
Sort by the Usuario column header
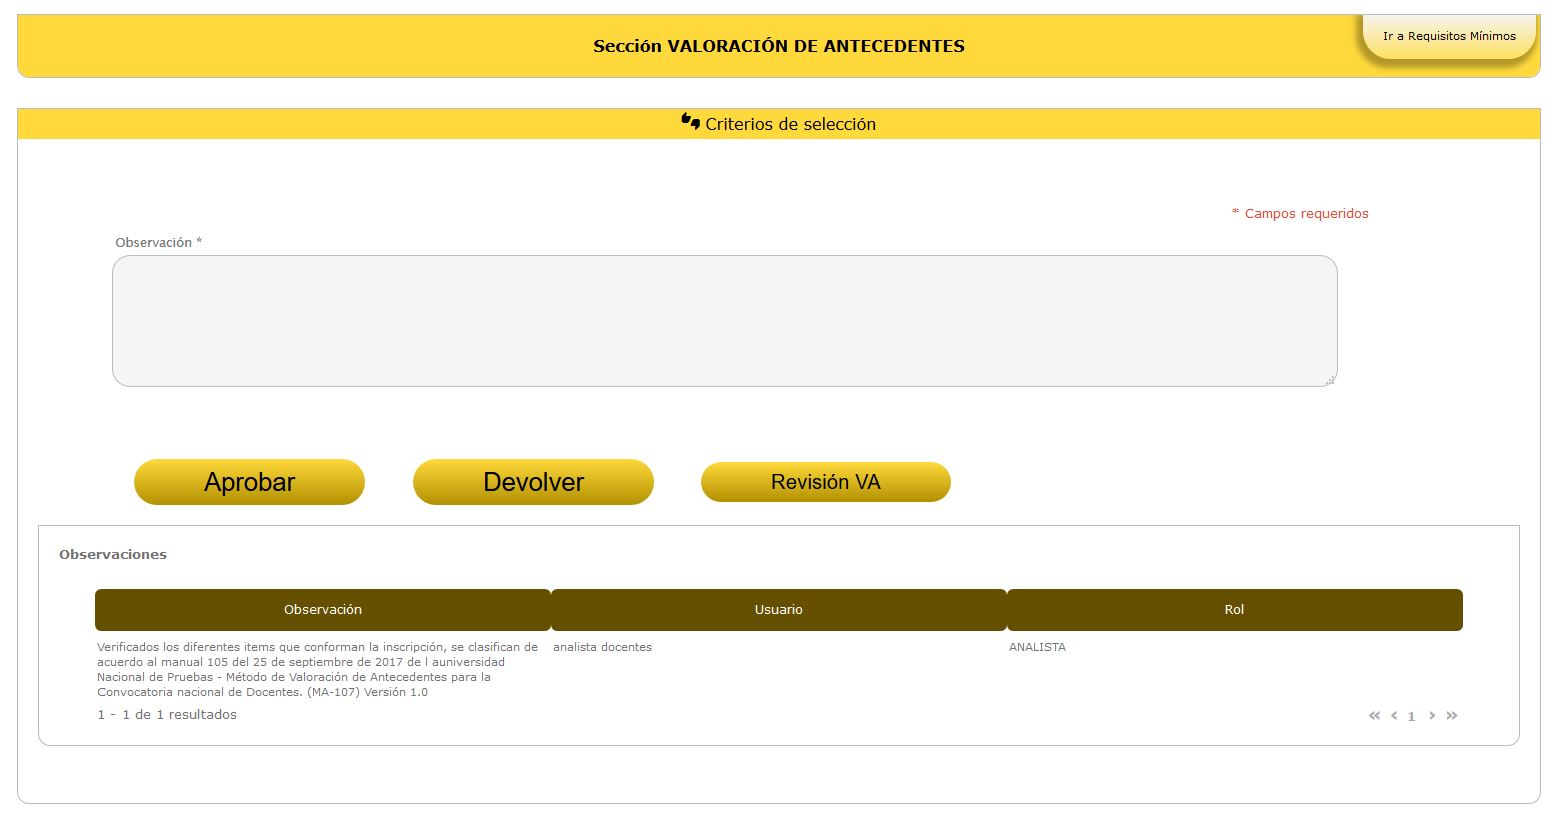pos(778,610)
